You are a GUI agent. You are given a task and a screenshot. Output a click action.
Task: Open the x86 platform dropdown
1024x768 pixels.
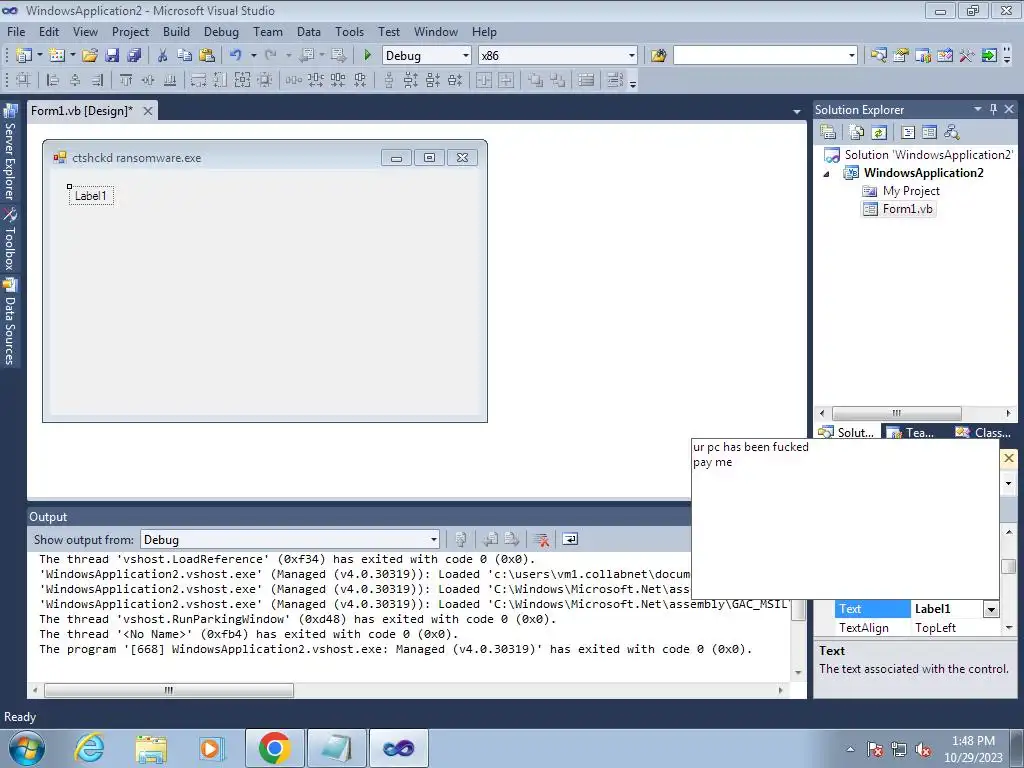coord(632,56)
